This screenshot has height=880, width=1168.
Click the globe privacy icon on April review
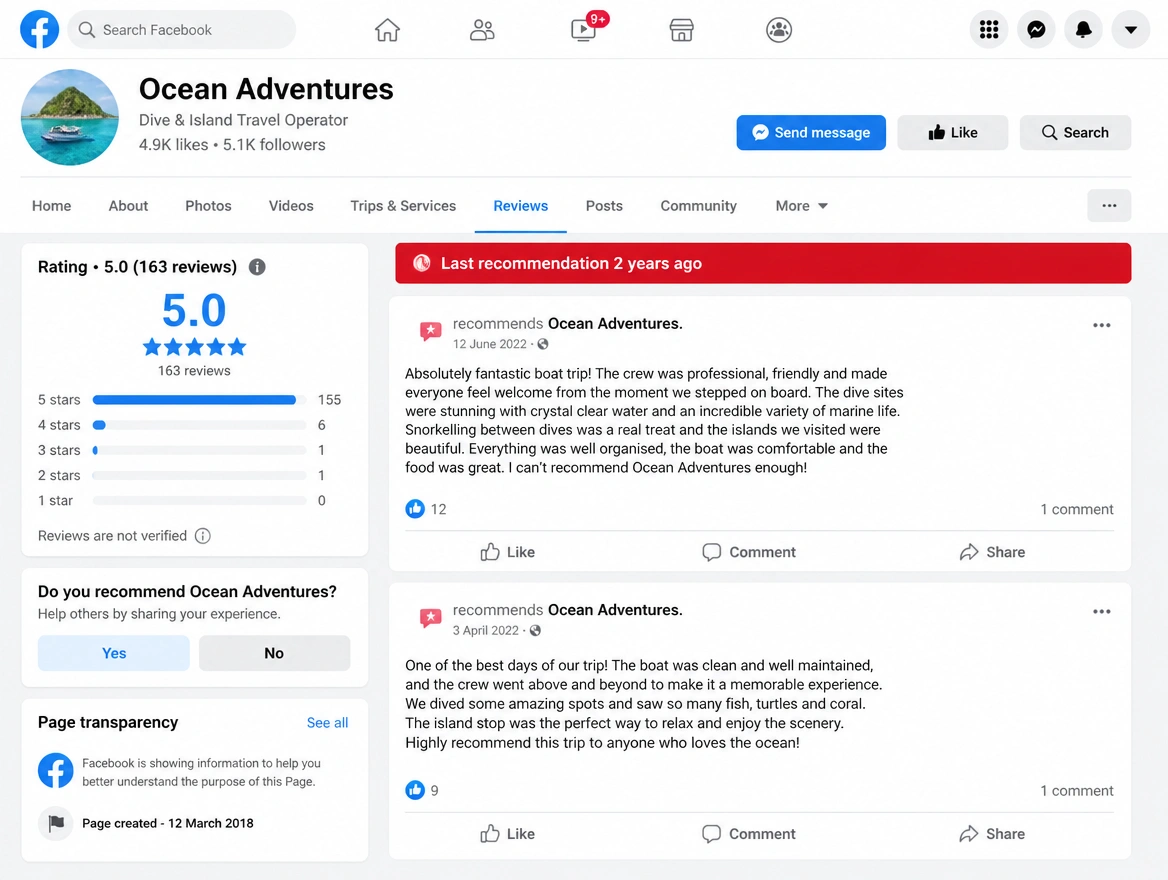[x=535, y=630]
